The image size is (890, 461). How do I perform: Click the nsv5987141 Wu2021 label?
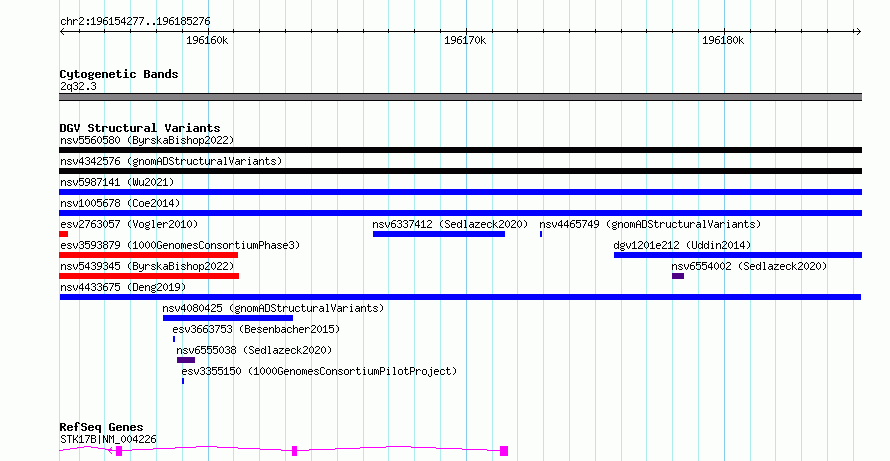click(117, 182)
